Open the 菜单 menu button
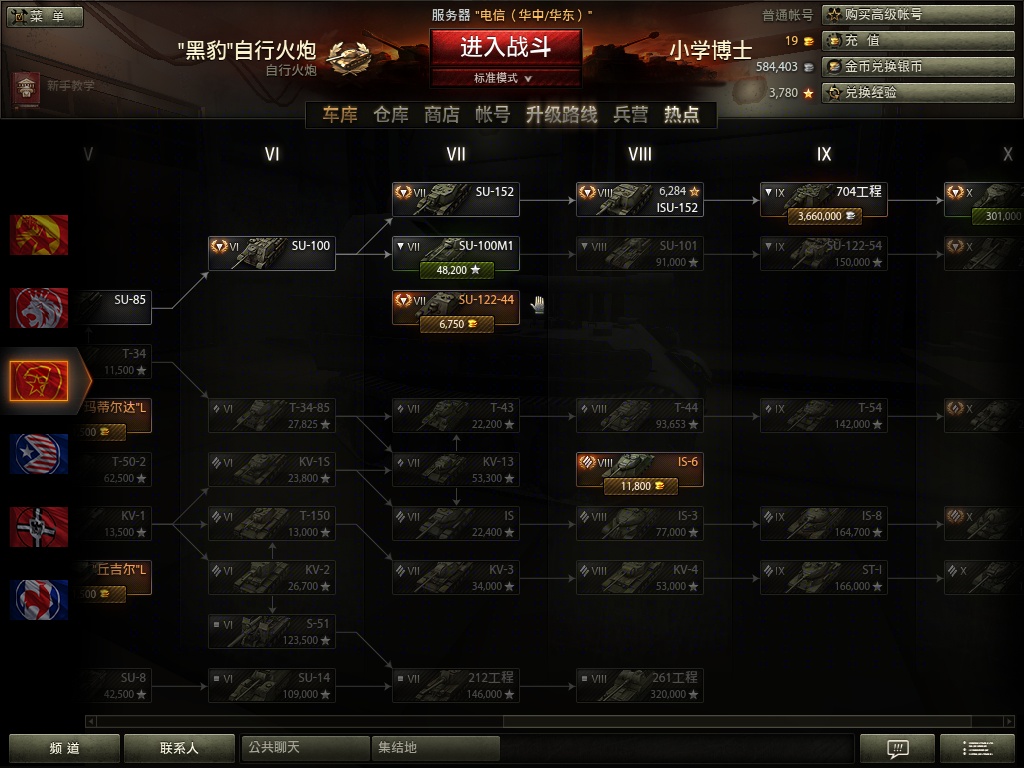1024x768 pixels. pos(45,16)
